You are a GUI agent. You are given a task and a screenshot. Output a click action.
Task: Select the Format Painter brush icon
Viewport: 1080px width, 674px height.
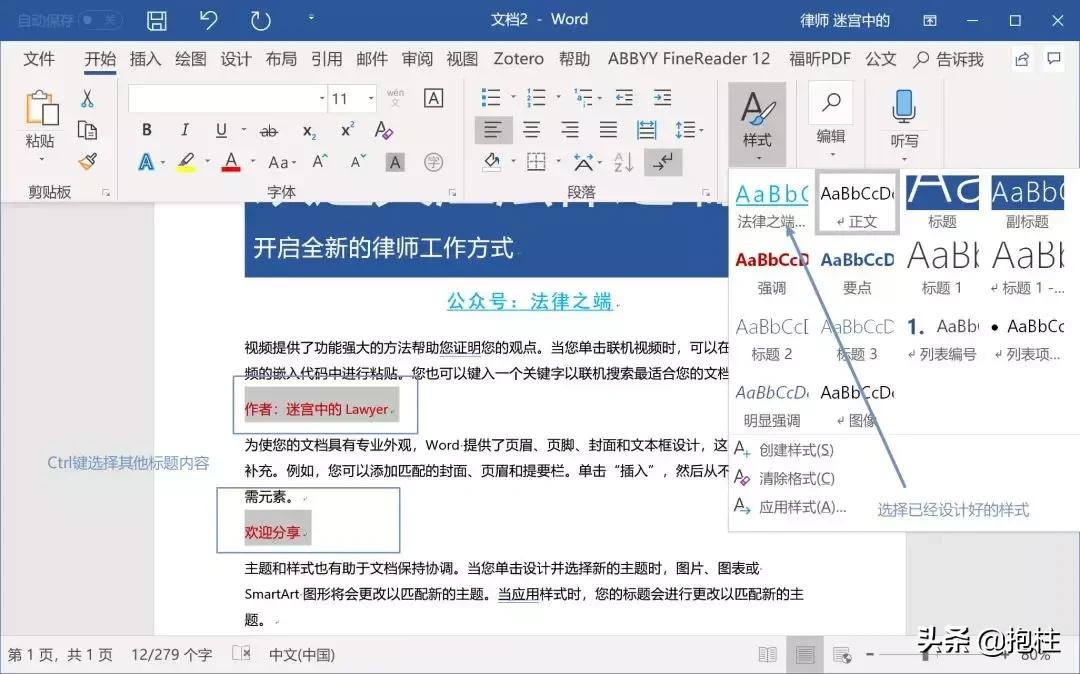[88, 160]
